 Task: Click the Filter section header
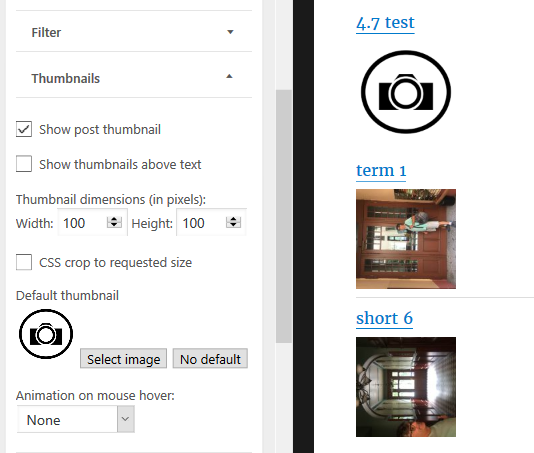(134, 32)
